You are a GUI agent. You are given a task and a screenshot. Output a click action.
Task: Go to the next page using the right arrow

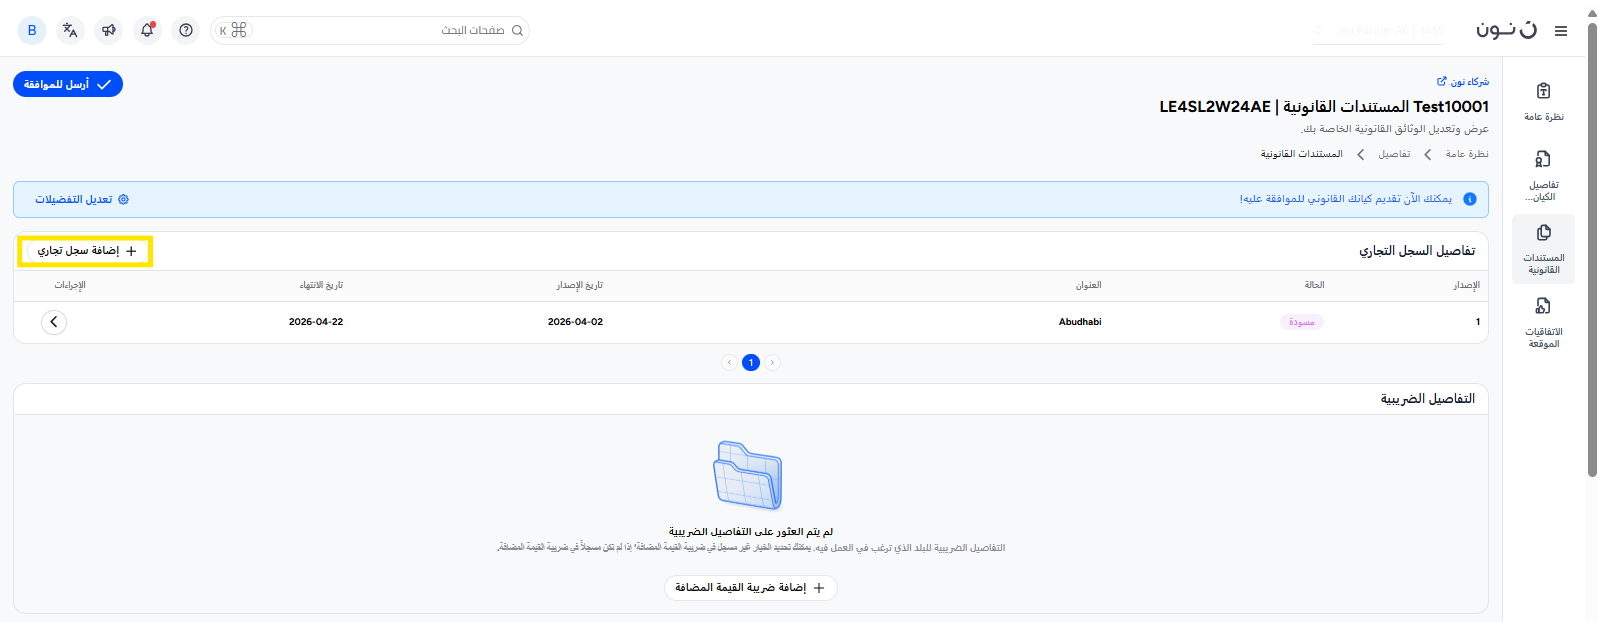pyautogui.click(x=772, y=362)
